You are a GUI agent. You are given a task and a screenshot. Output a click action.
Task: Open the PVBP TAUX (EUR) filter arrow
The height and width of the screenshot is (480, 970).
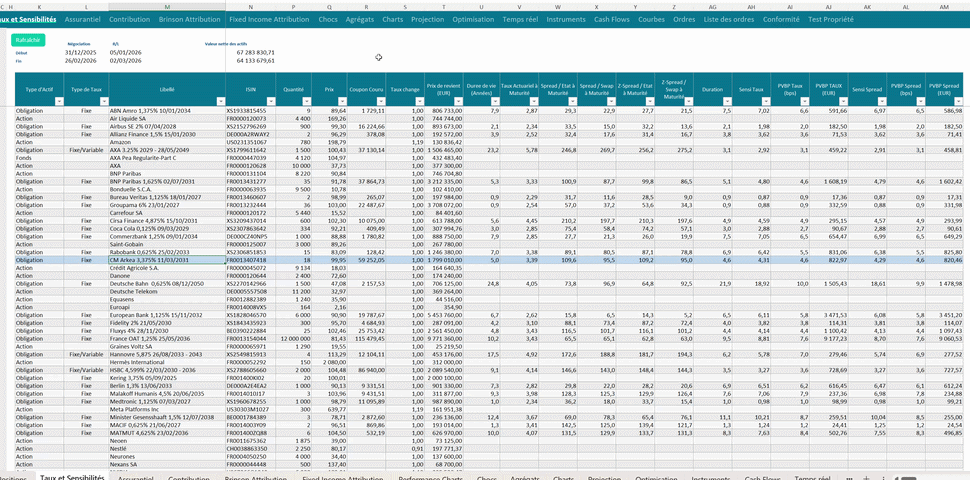point(843,101)
